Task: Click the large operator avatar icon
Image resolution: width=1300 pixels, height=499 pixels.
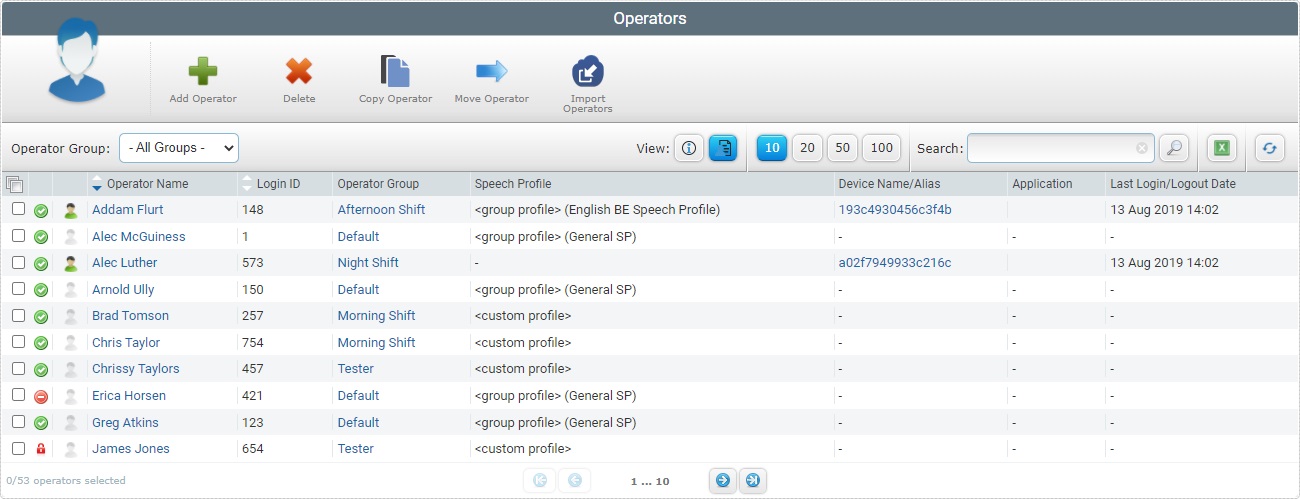Action: (x=76, y=62)
